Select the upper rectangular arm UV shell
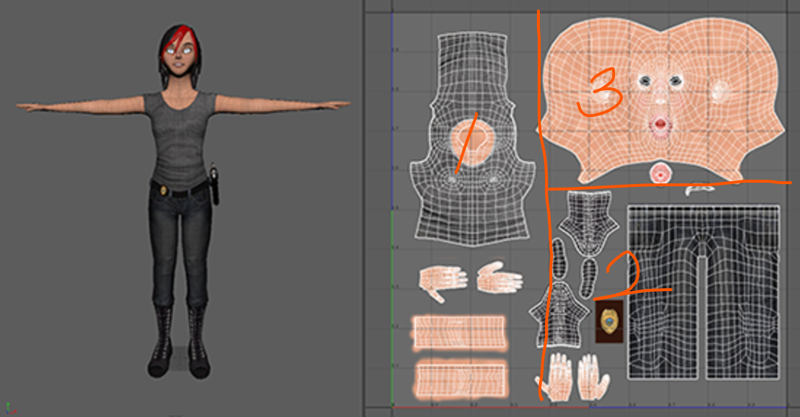 459,333
